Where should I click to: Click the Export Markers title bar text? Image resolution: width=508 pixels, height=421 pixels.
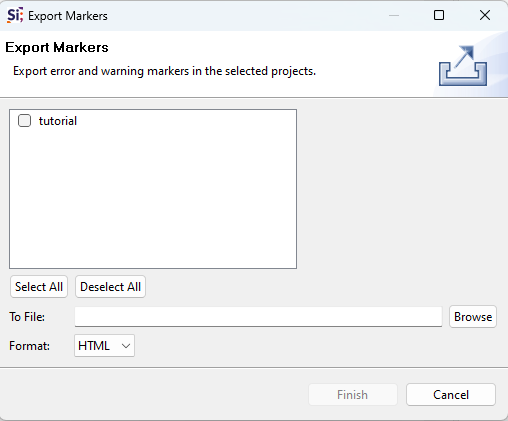click(68, 16)
